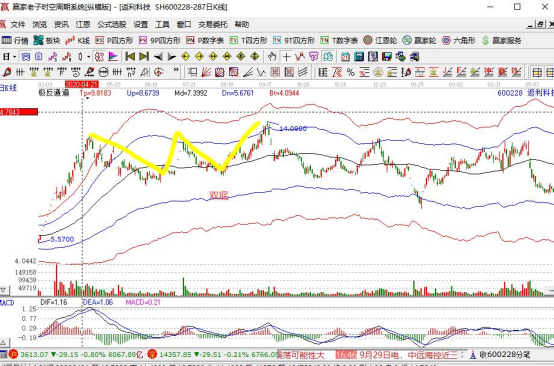Viewport: 554px width, 366px height.
Task: Open the 交易委托 menu
Action: [x=213, y=24]
